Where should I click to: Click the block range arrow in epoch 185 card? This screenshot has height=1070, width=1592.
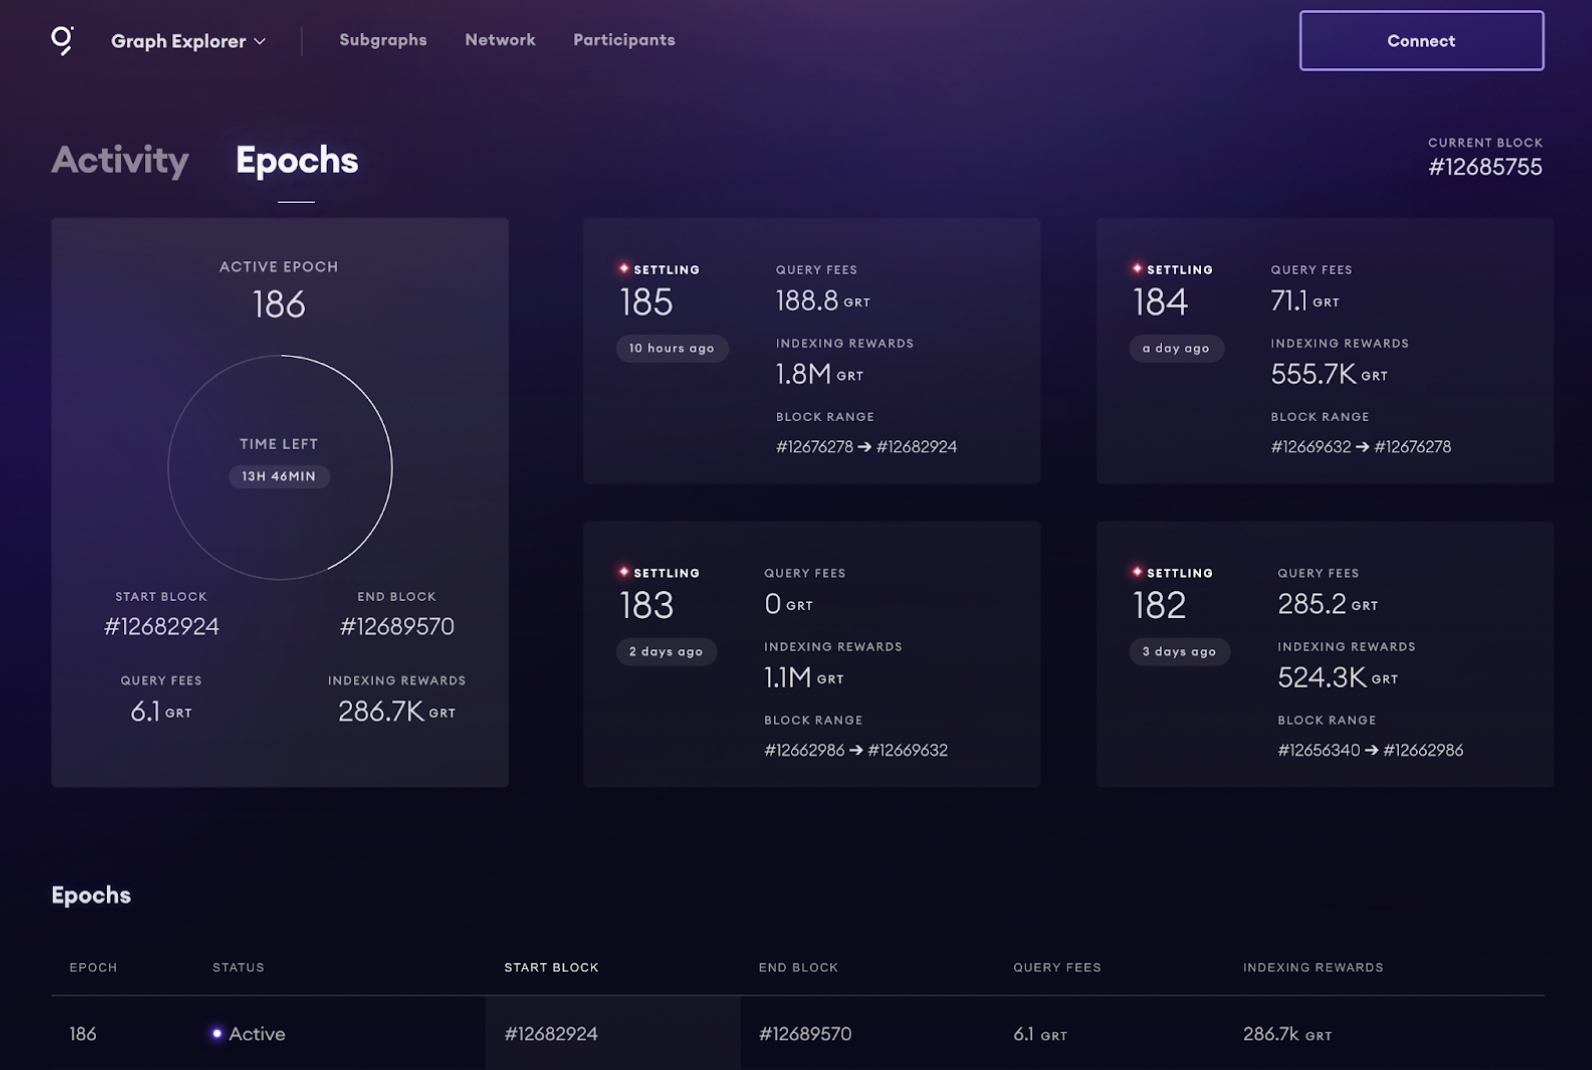(x=864, y=447)
